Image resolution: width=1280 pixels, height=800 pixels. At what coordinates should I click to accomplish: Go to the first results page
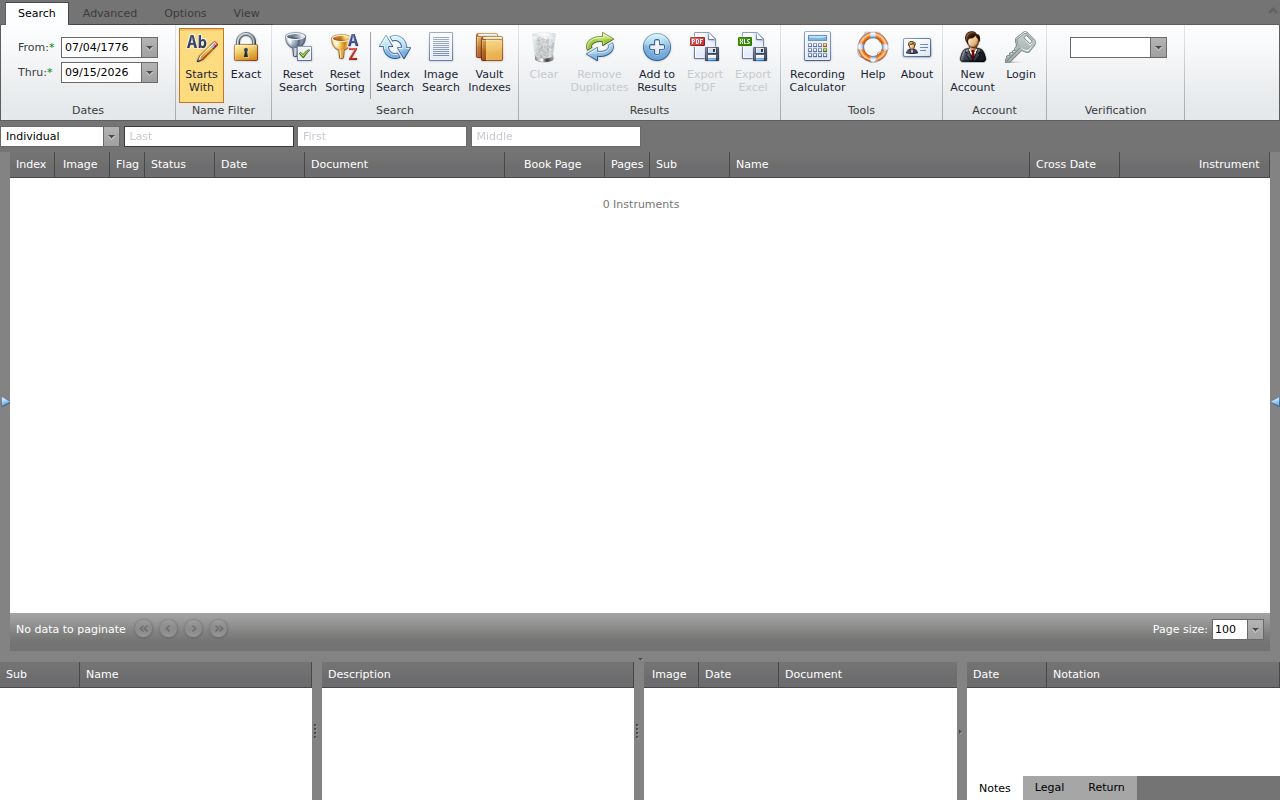tap(144, 629)
